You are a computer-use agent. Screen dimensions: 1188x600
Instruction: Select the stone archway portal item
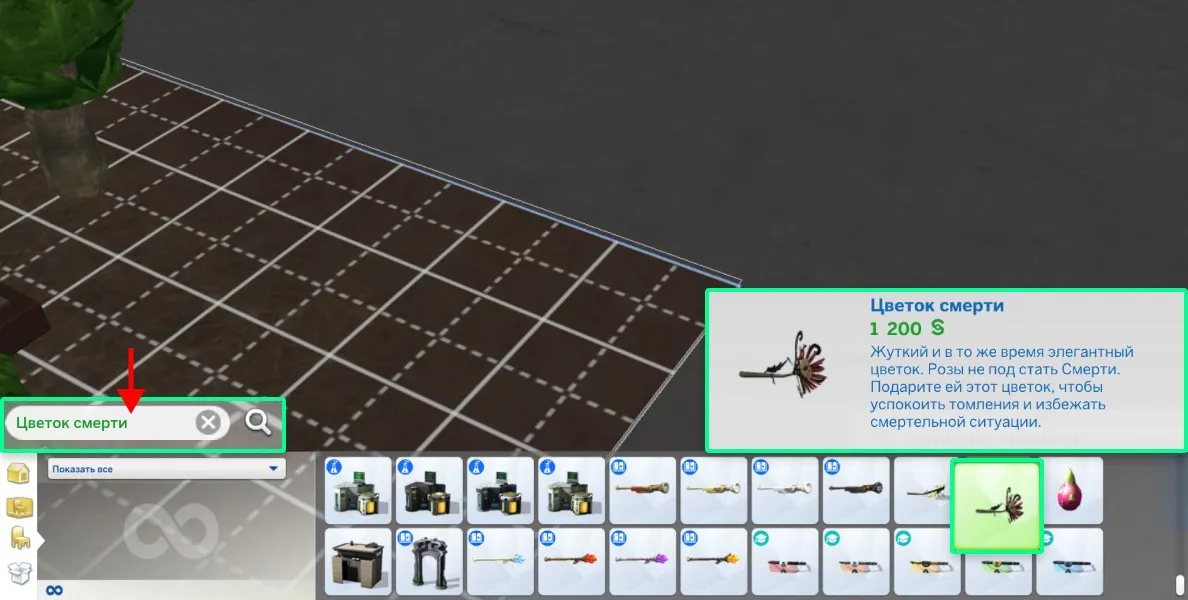pyautogui.click(x=429, y=561)
